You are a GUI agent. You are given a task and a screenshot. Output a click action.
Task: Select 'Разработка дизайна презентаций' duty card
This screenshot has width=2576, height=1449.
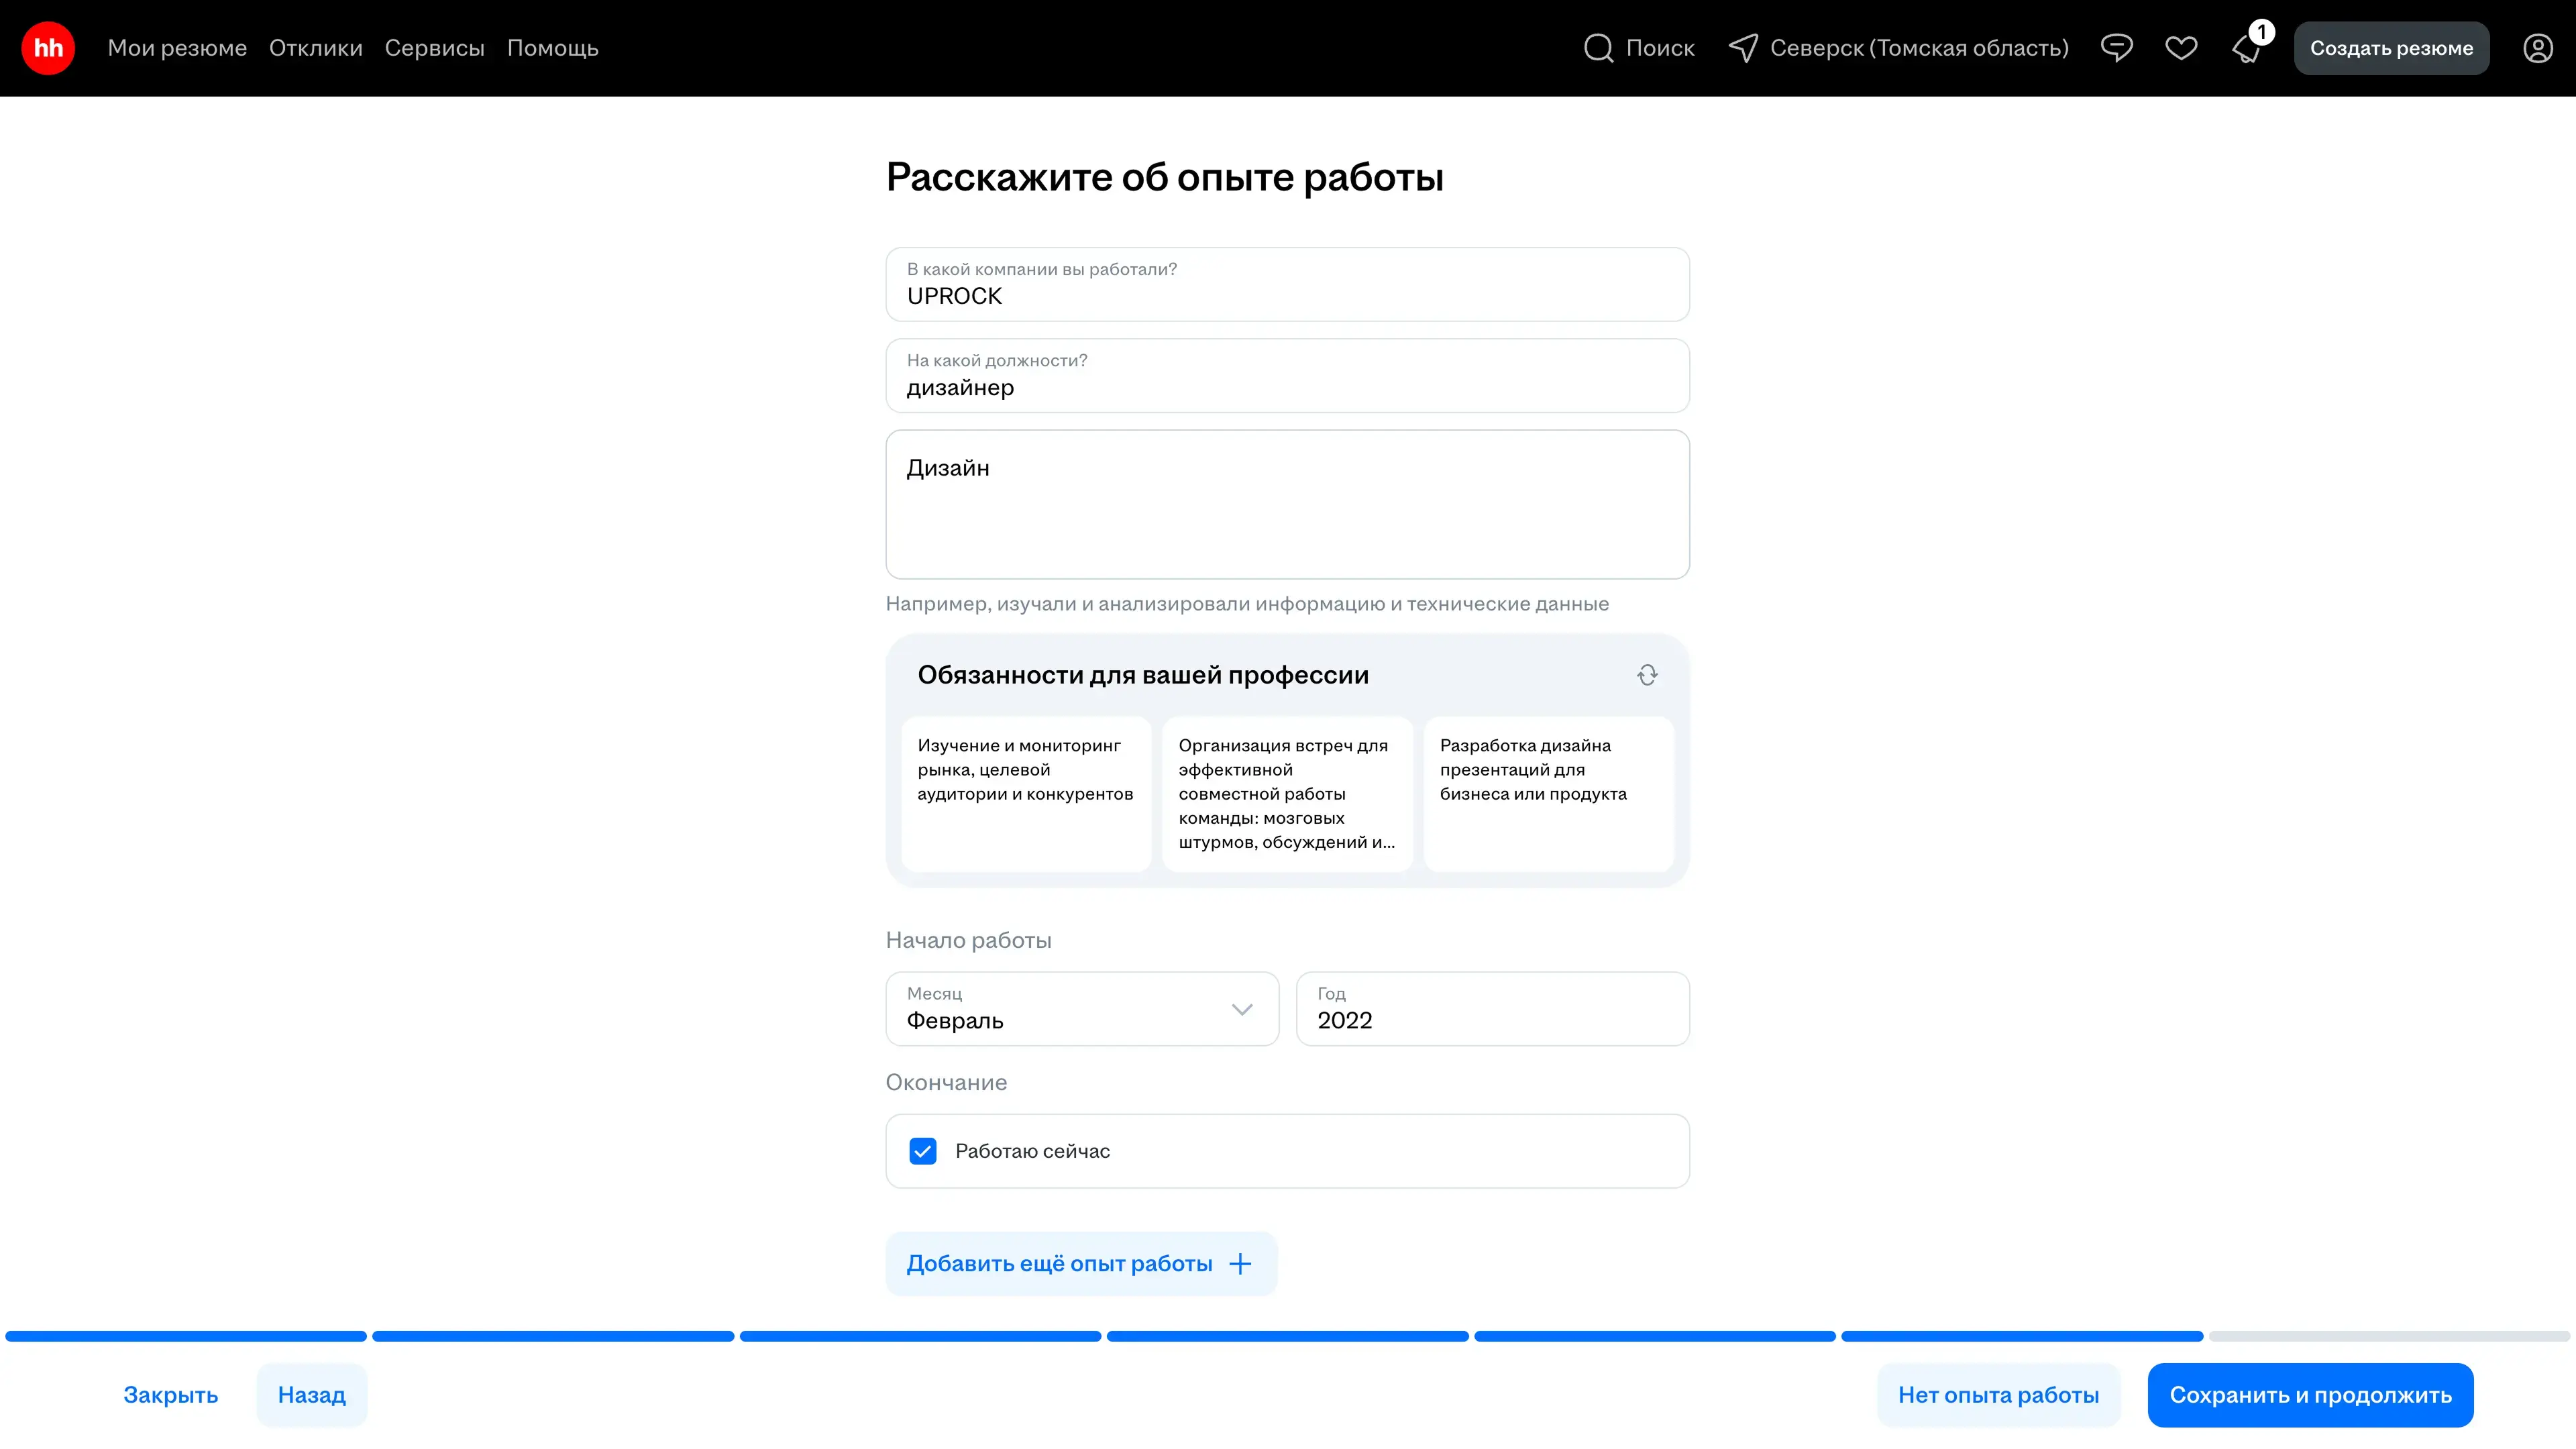[x=1548, y=793]
